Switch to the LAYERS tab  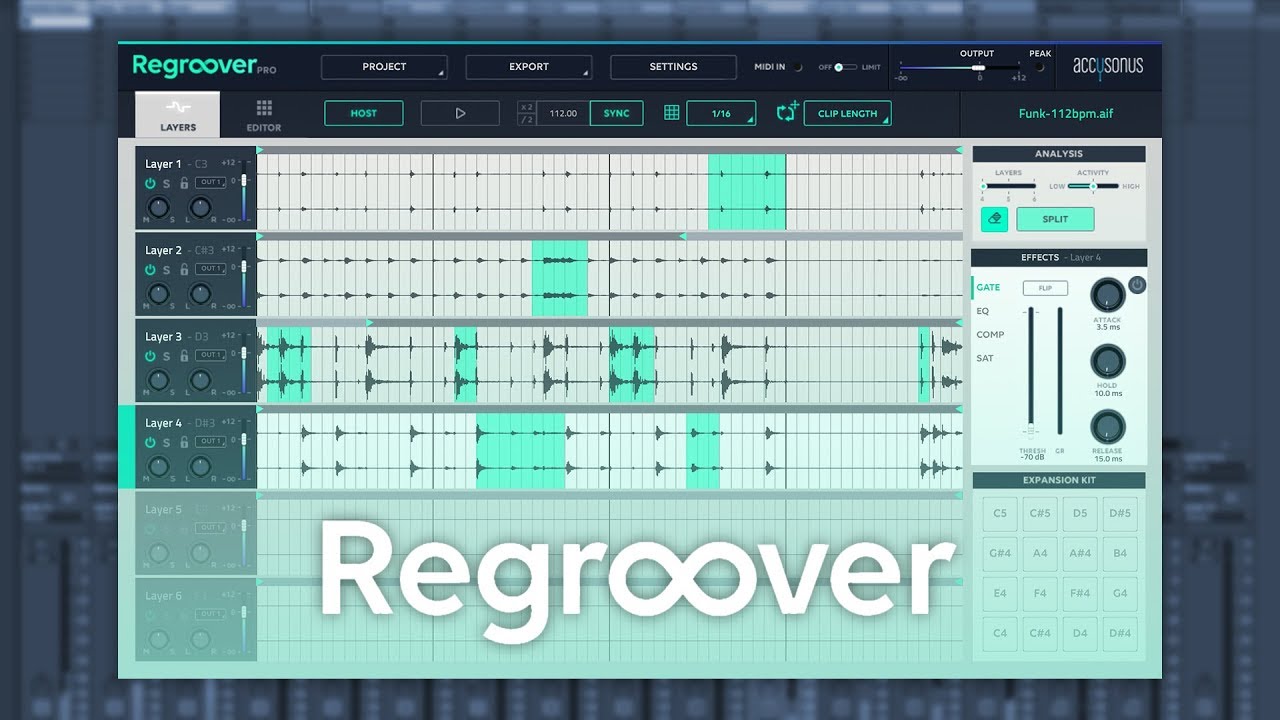pyautogui.click(x=178, y=115)
